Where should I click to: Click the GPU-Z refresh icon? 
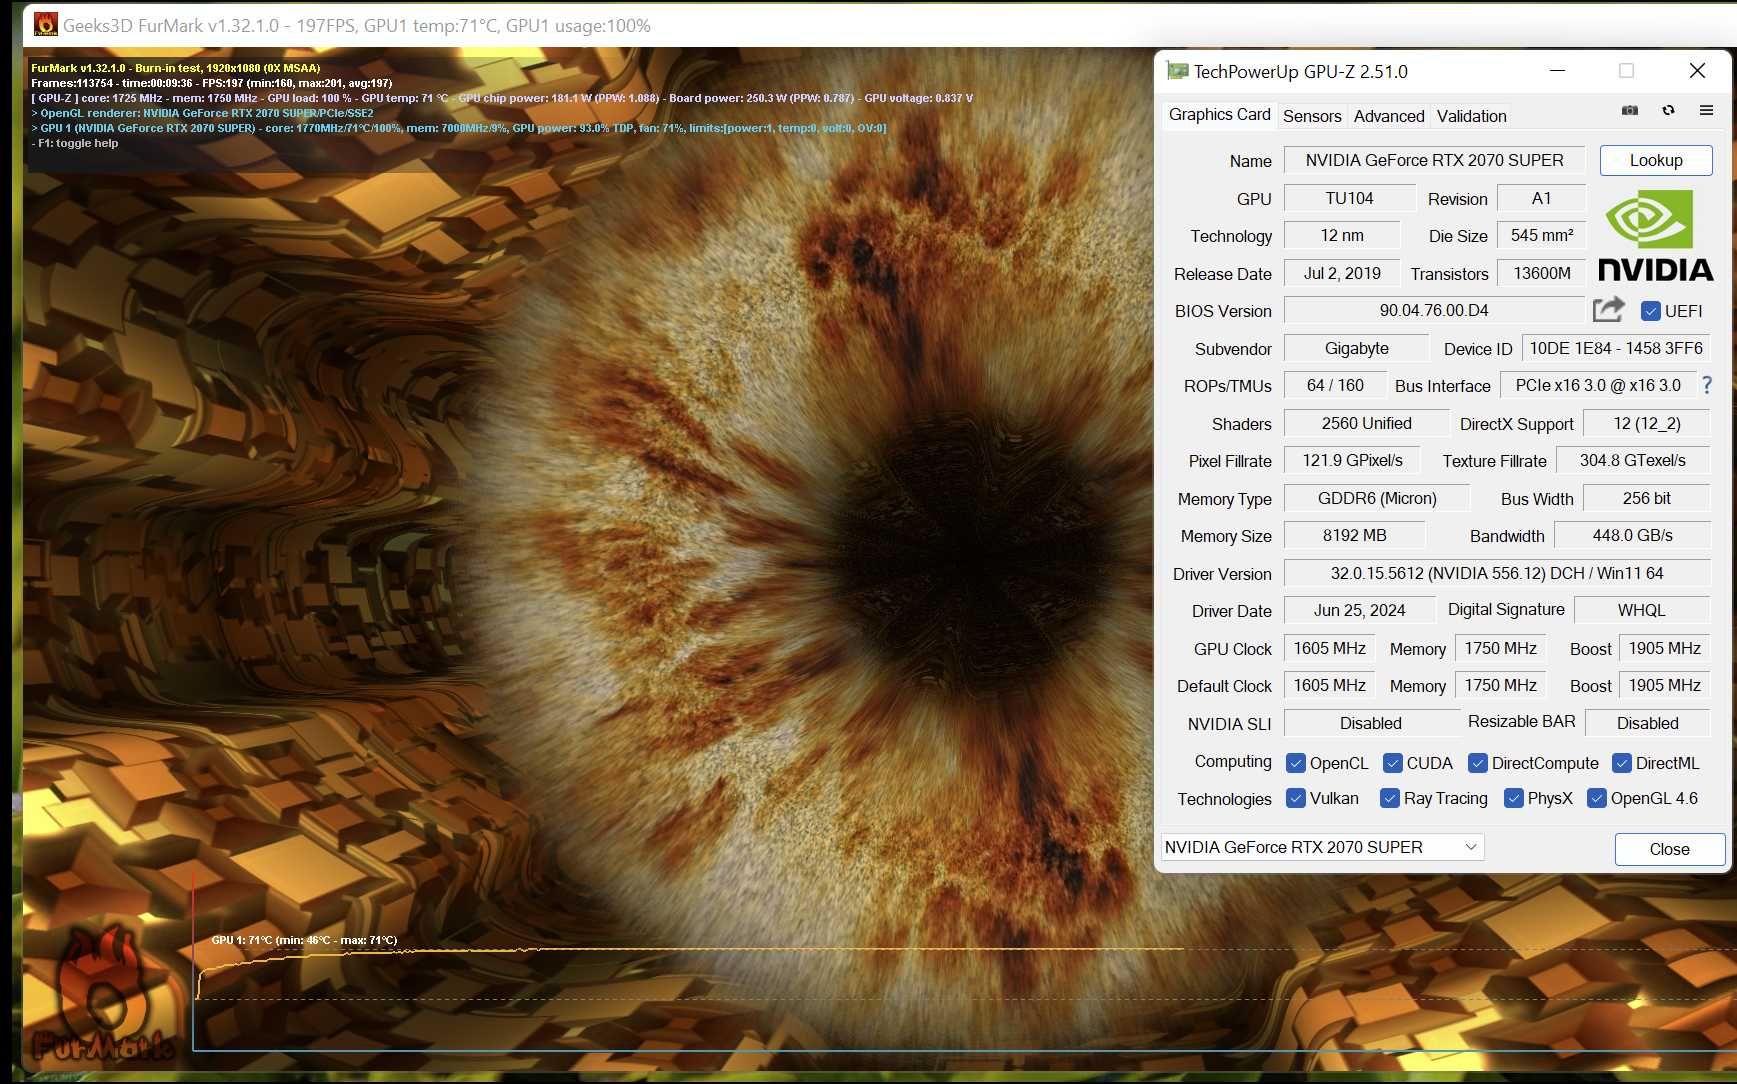tap(1668, 111)
